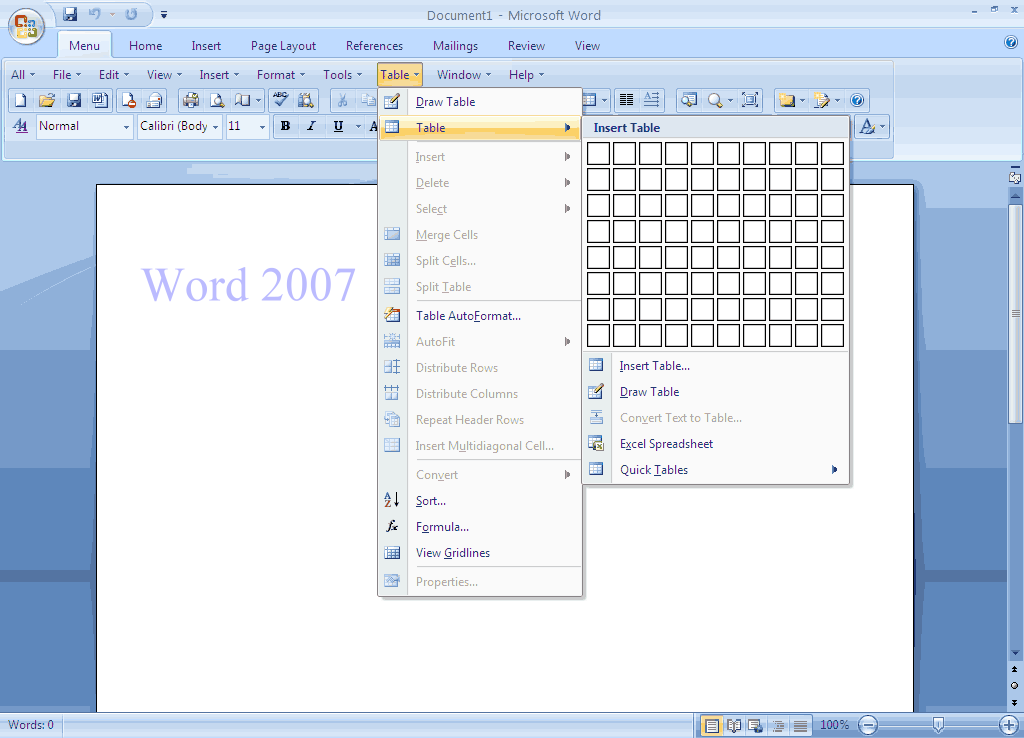Switch to Full Screen Reading view
Image resolution: width=1024 pixels, height=738 pixels.
click(734, 726)
